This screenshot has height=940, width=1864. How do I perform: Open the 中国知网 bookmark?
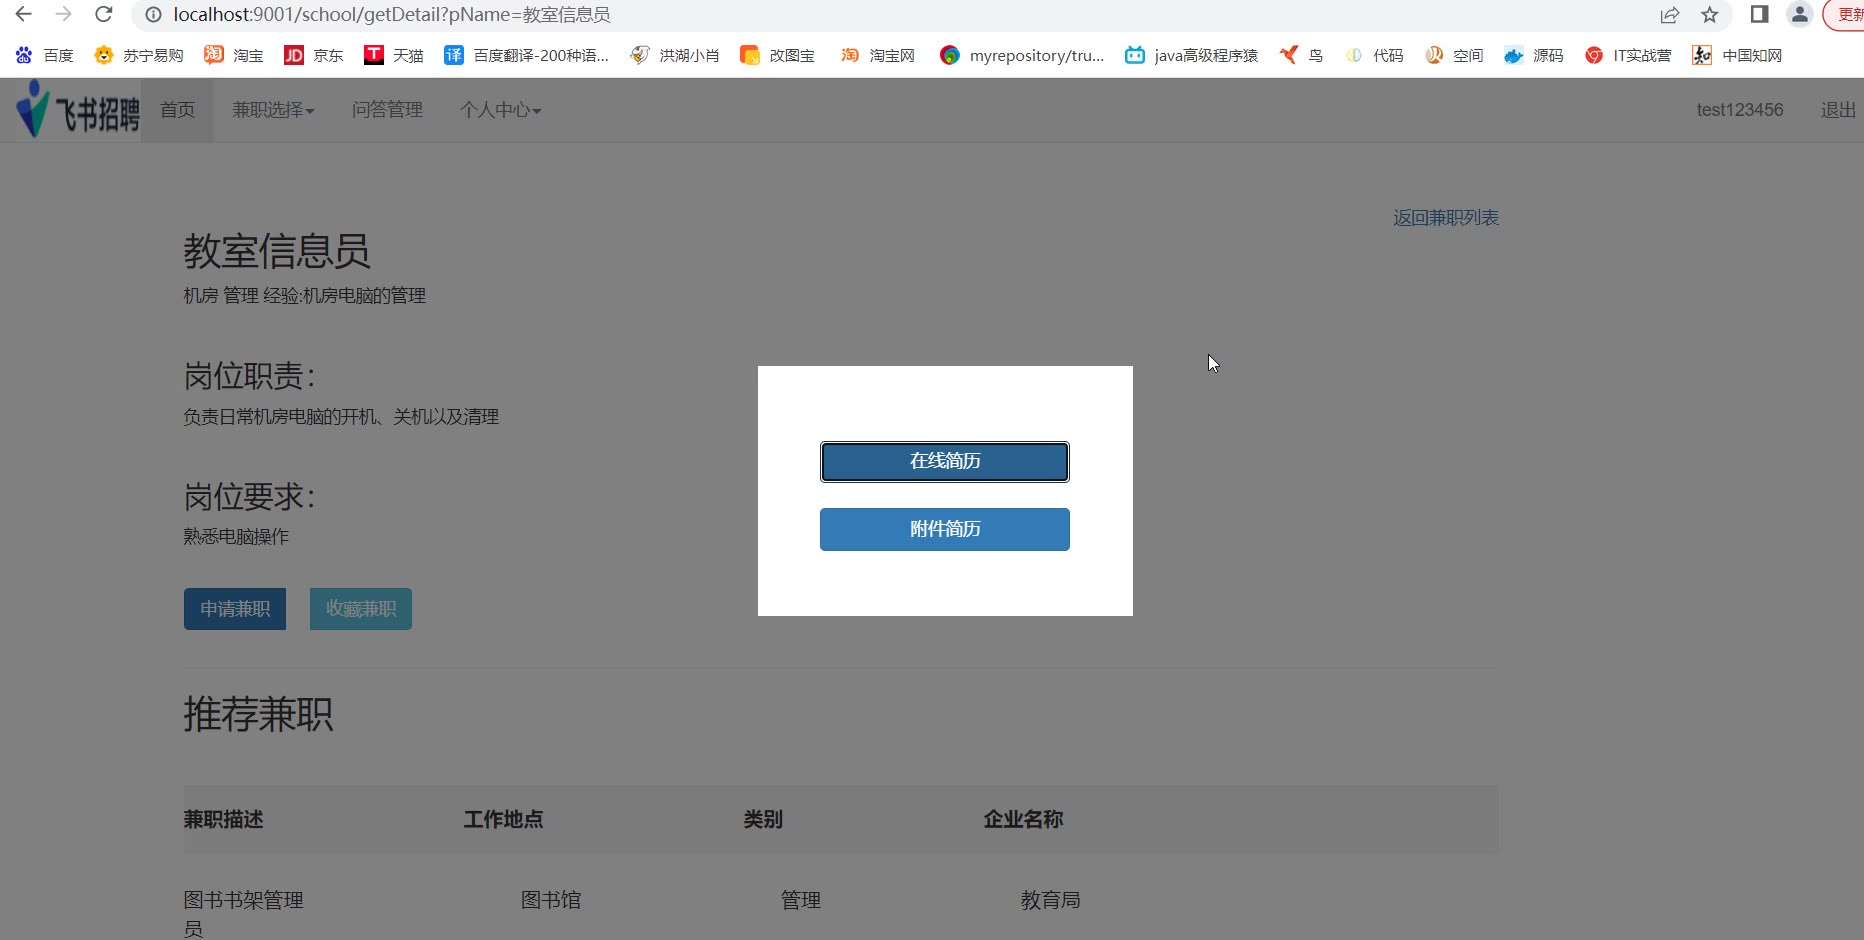coord(1737,55)
